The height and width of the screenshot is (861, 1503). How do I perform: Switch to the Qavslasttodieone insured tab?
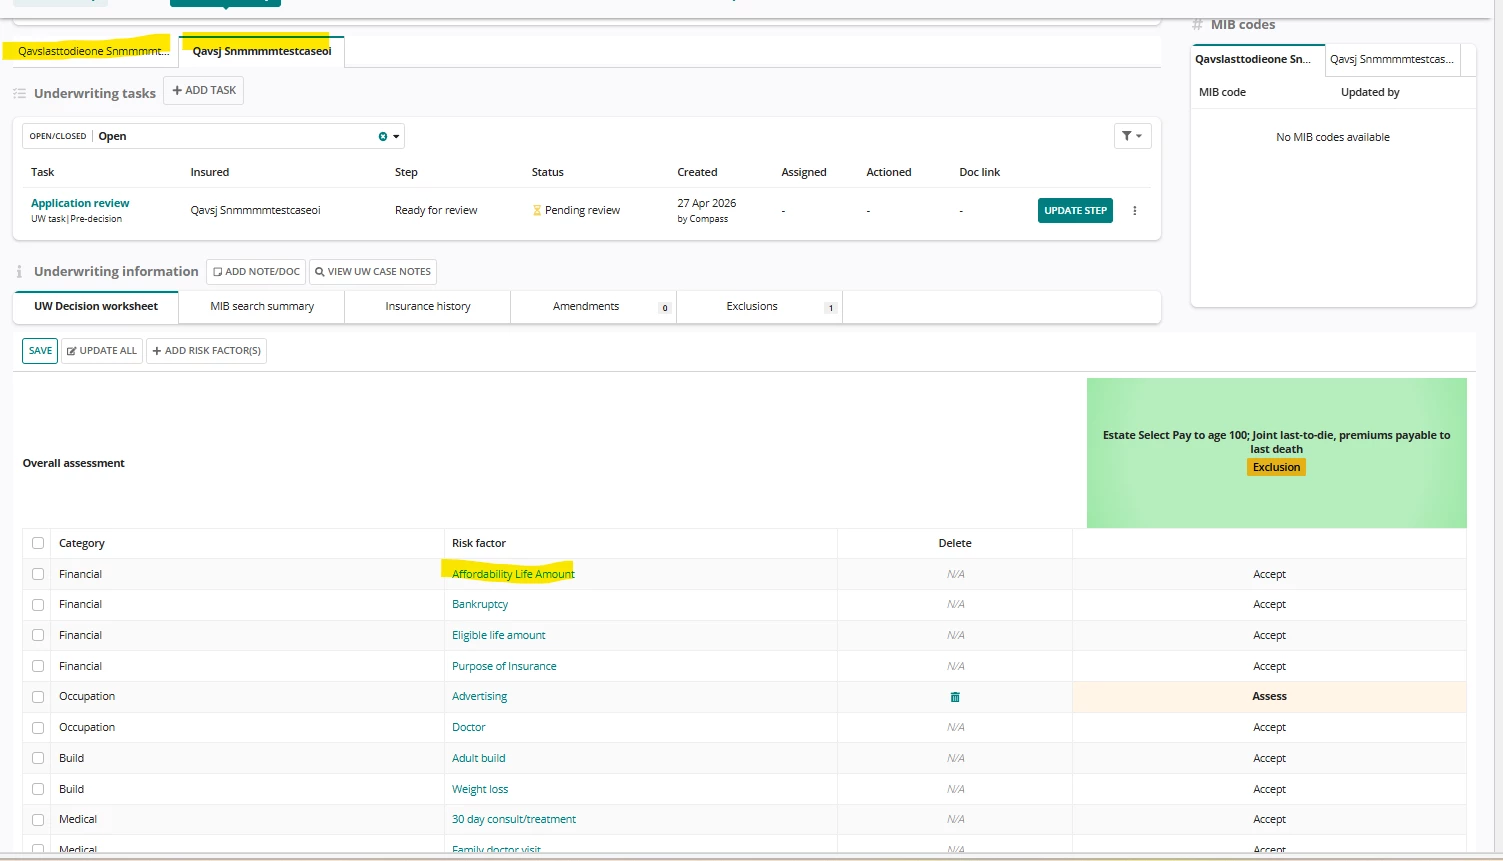(94, 51)
